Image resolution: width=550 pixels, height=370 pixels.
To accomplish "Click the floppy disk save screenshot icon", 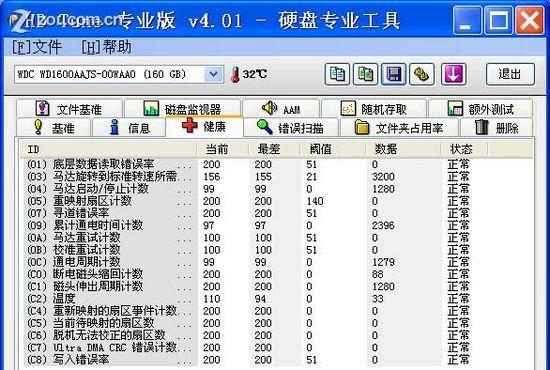I will tap(394, 74).
